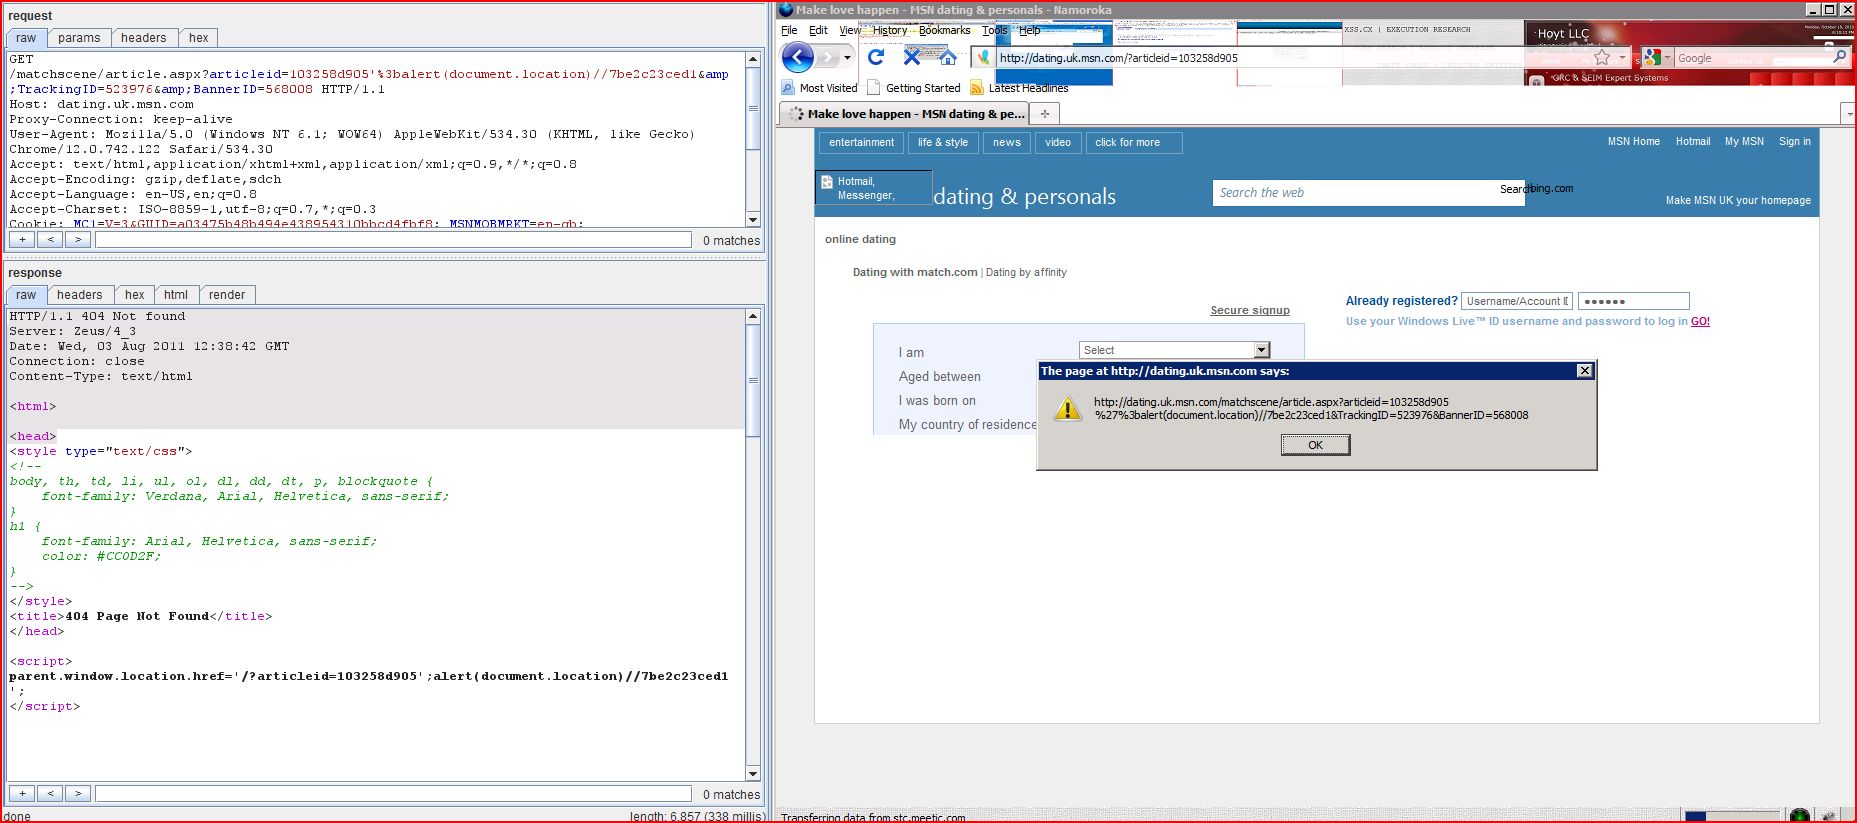The image size is (1857, 823).
Task: Click the browser Forward arrow
Action: tap(827, 58)
